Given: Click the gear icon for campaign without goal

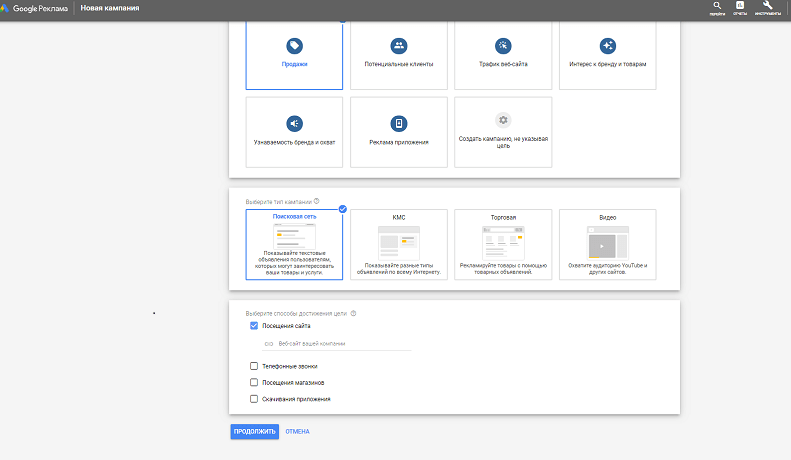Looking at the screenshot, I should pyautogui.click(x=503, y=120).
